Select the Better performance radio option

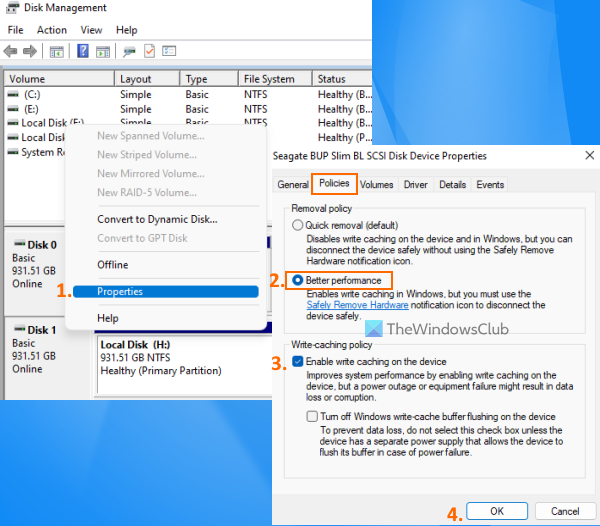pos(297,280)
